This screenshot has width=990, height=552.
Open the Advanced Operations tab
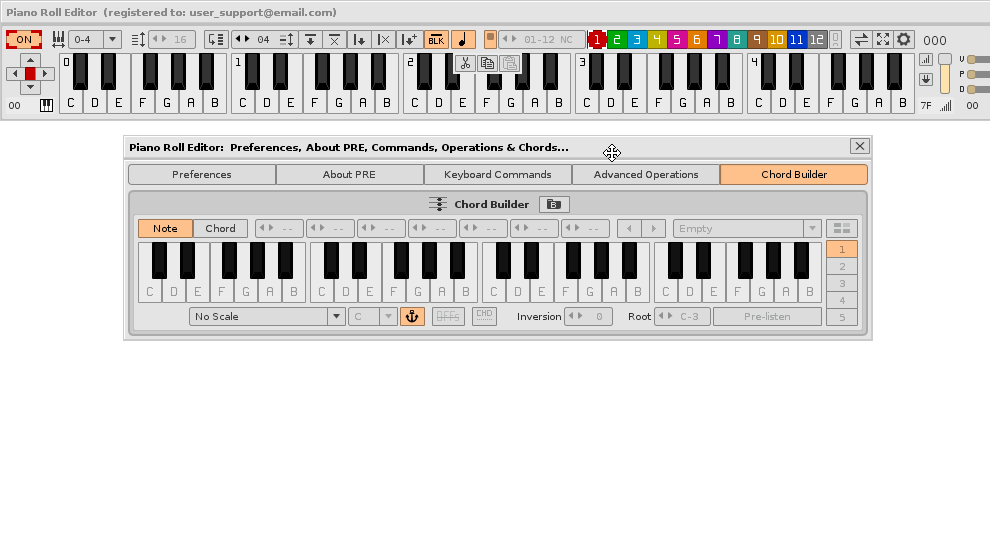(x=645, y=175)
